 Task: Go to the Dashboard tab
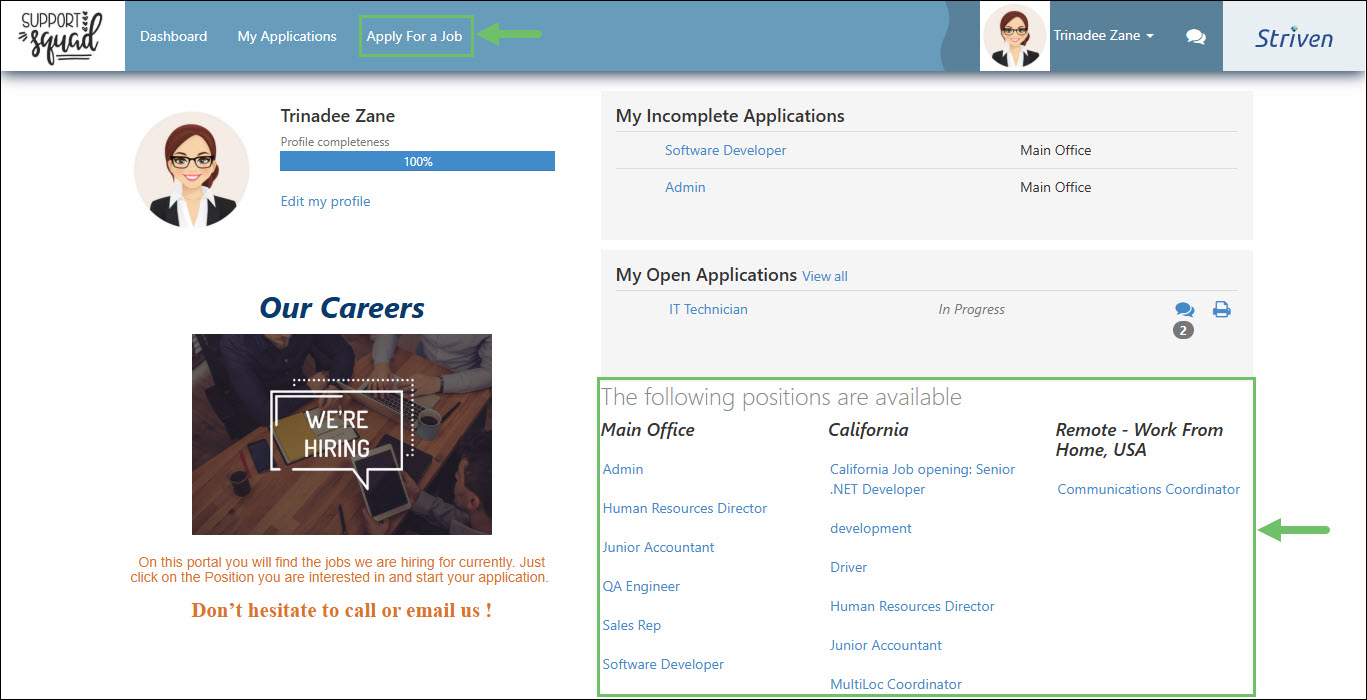[x=173, y=35]
